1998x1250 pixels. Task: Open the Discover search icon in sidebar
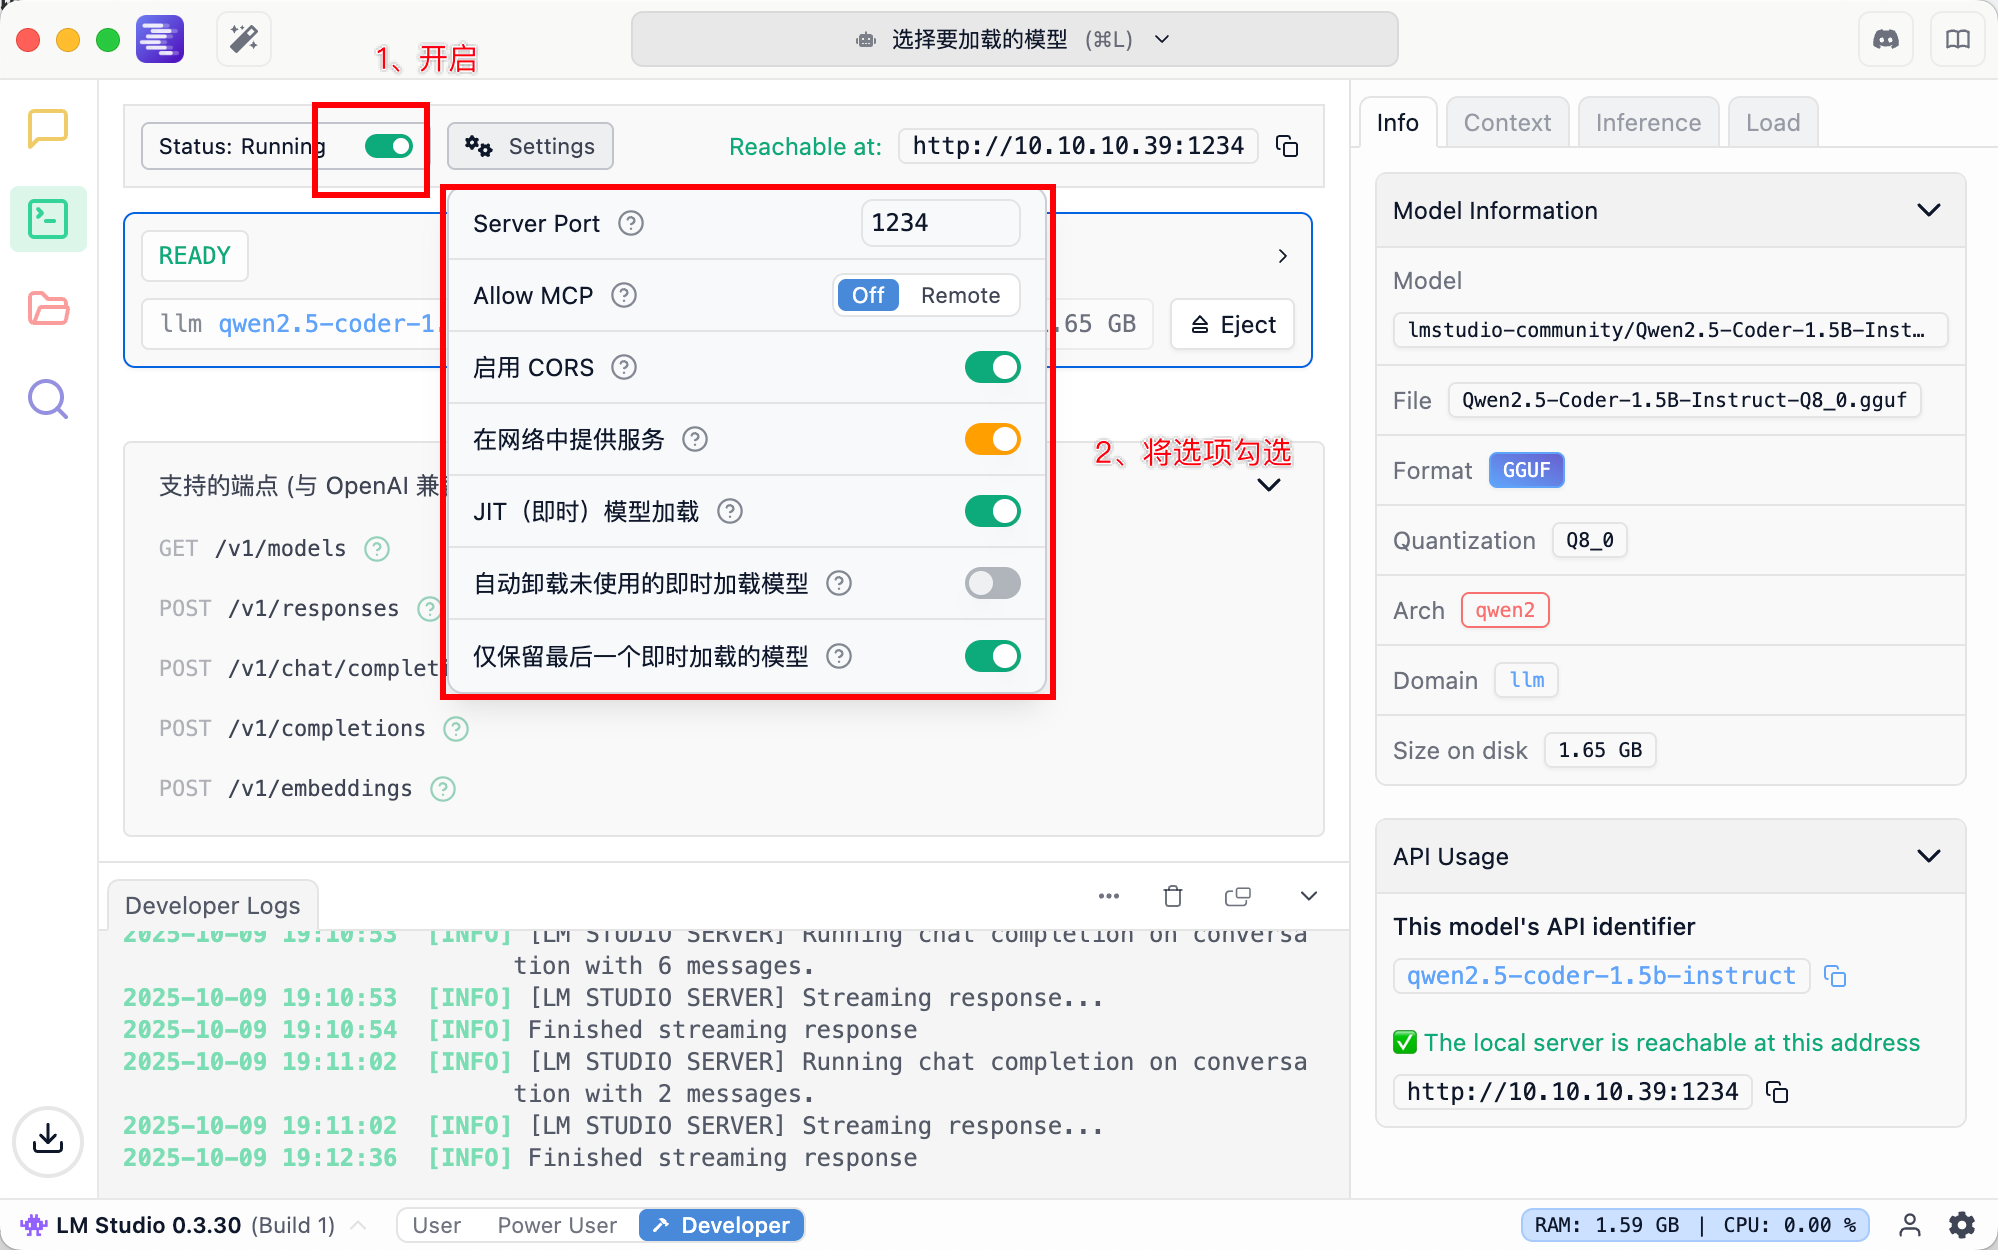pyautogui.click(x=47, y=399)
